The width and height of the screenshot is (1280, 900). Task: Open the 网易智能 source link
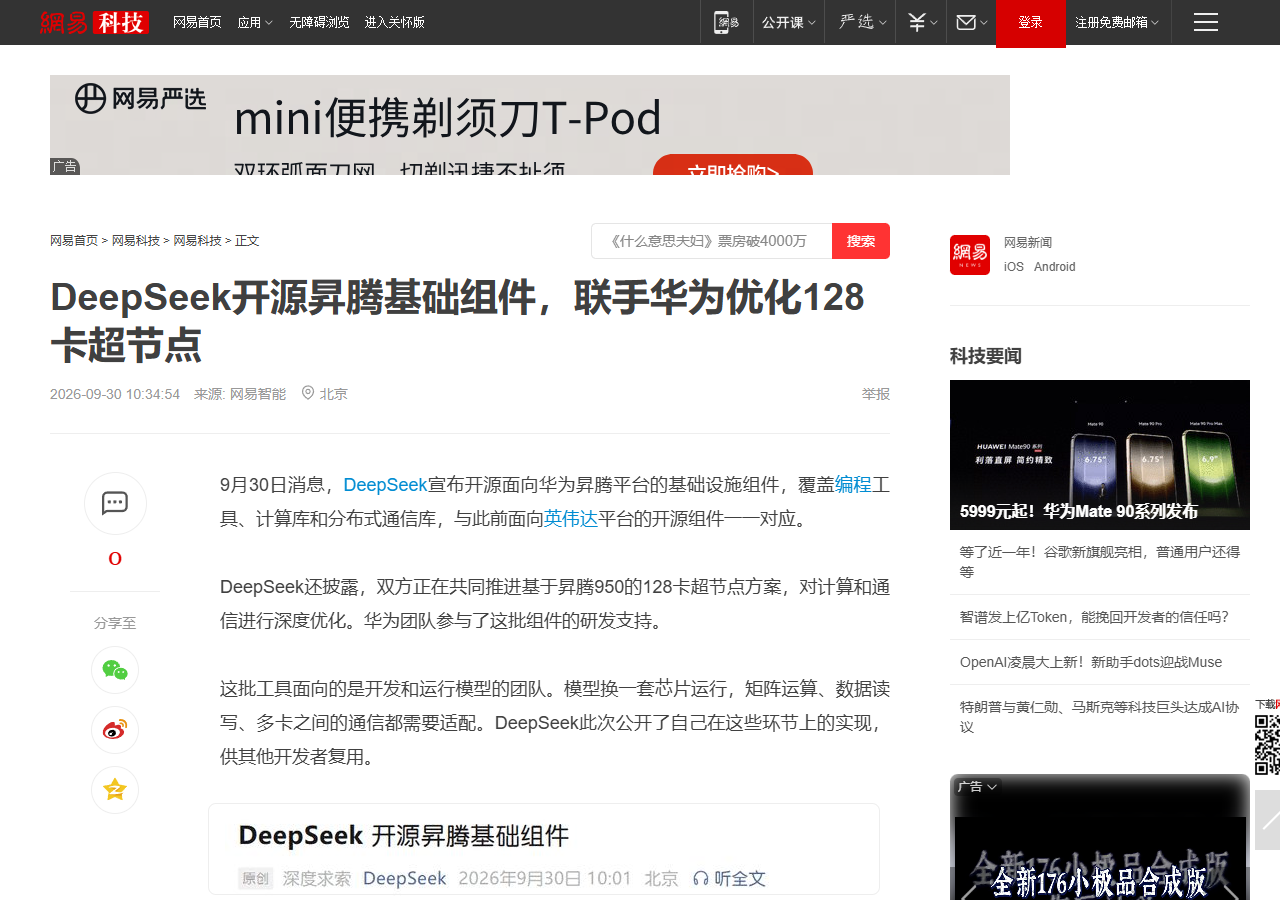(x=258, y=394)
